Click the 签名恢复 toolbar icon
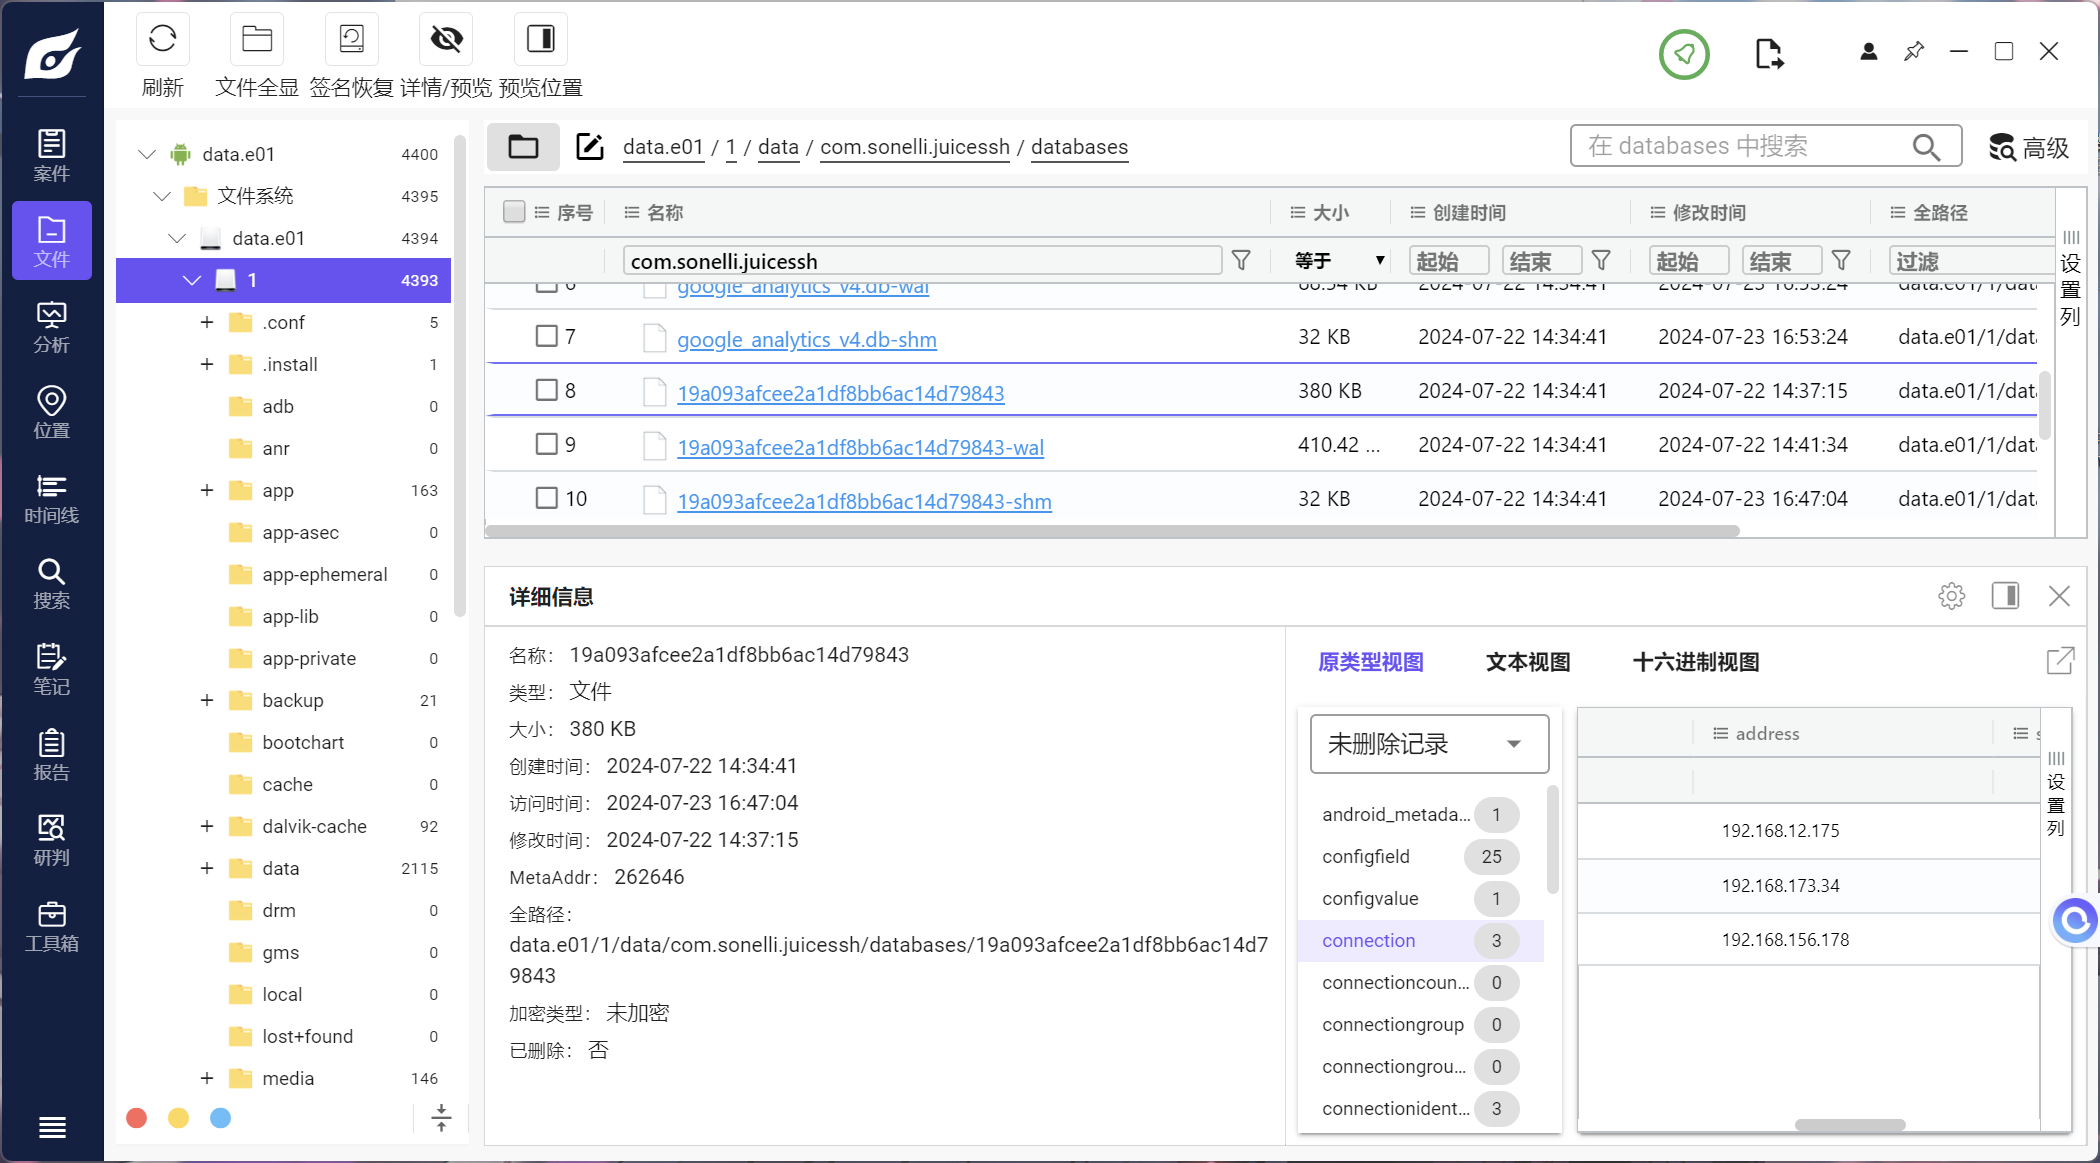 (x=351, y=39)
